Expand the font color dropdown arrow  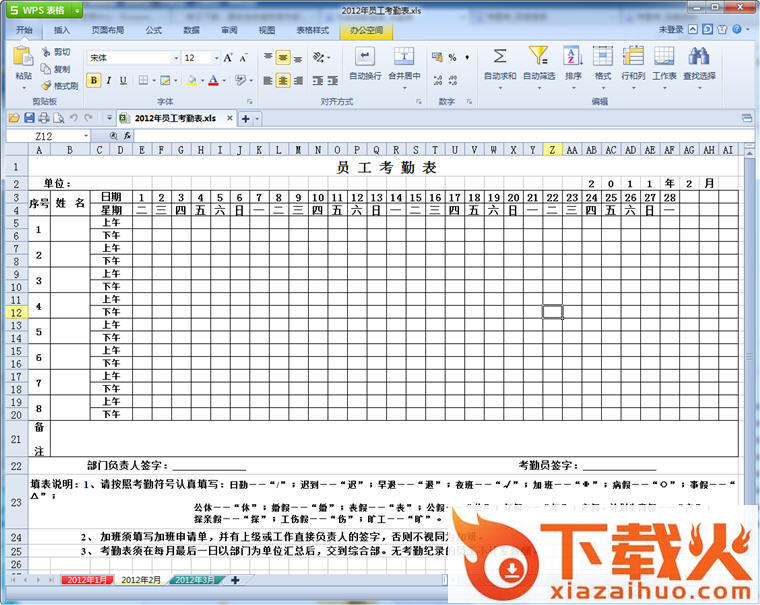pyautogui.click(x=224, y=80)
